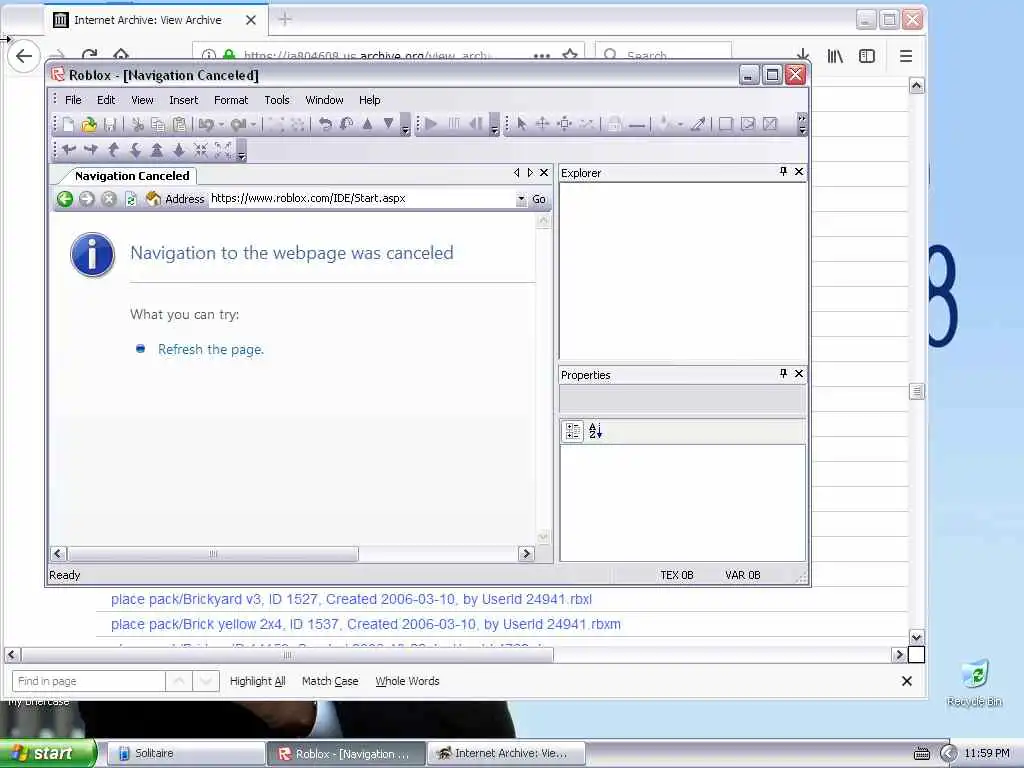The height and width of the screenshot is (768, 1024).
Task: Click the Undo arrow icon
Action: coord(206,124)
